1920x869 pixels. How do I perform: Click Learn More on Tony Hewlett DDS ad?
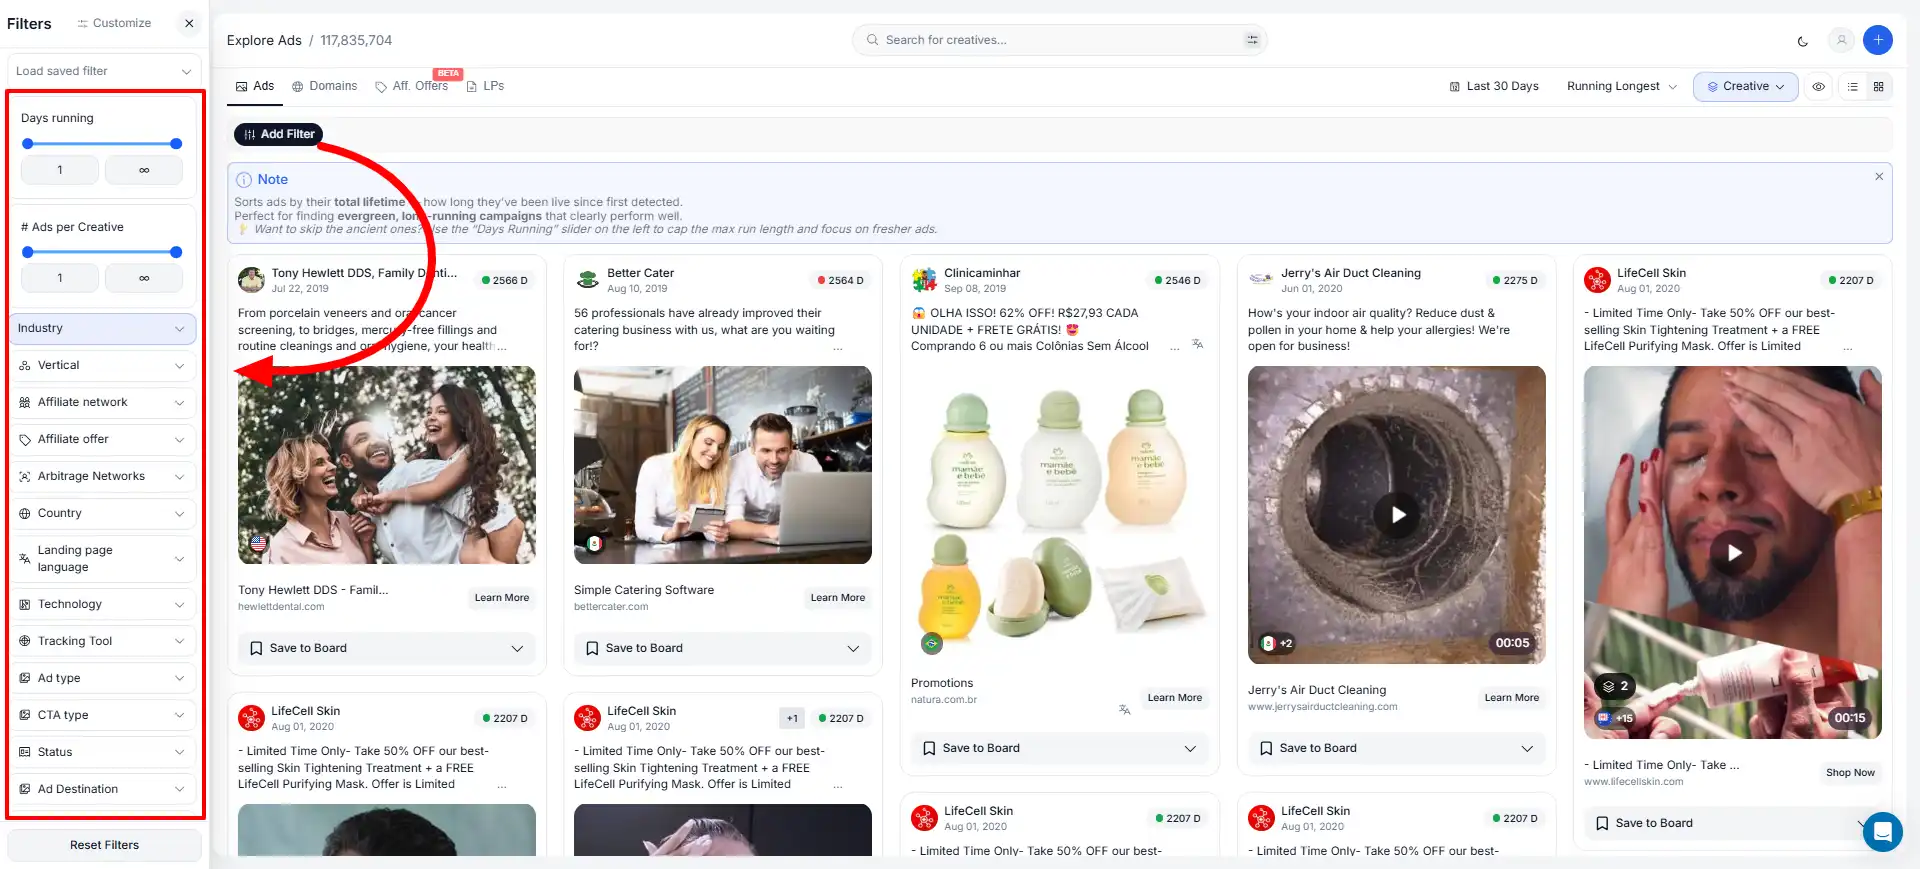502,597
